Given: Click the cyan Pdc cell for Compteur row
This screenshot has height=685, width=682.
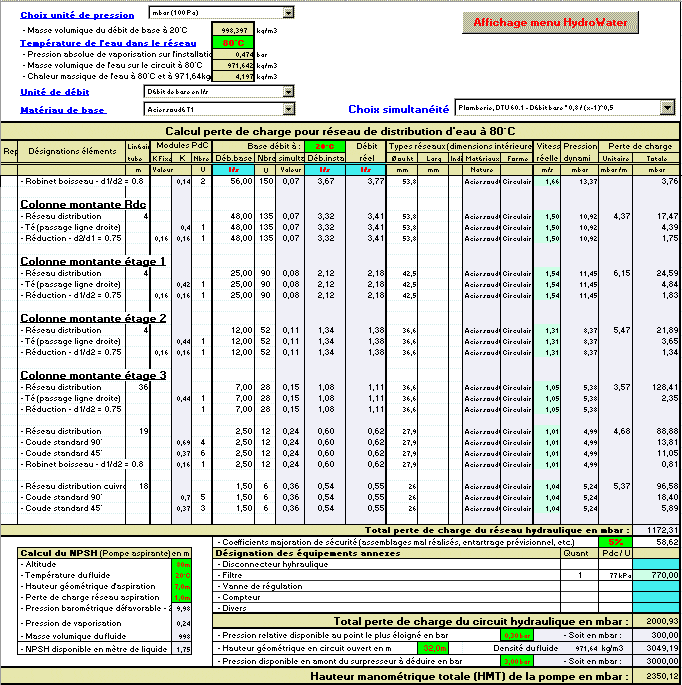Looking at the screenshot, I should pyautogui.click(x=656, y=597).
